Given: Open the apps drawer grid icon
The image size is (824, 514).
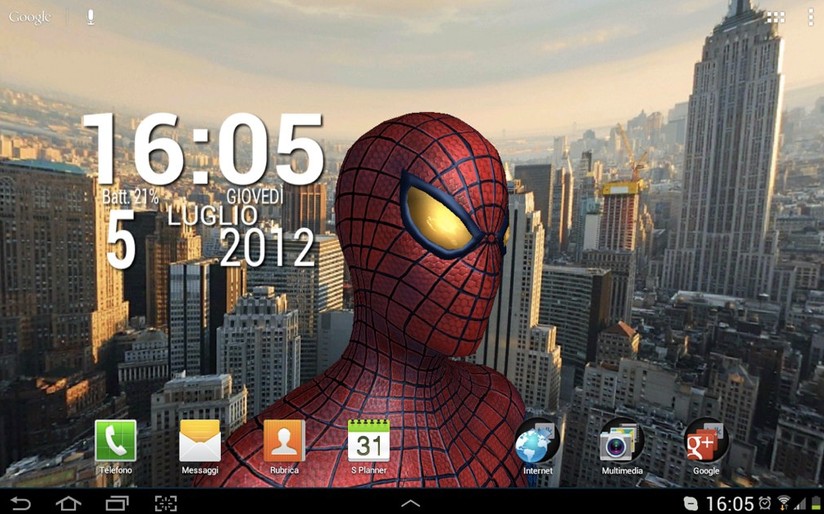Looking at the screenshot, I should coord(775,17).
